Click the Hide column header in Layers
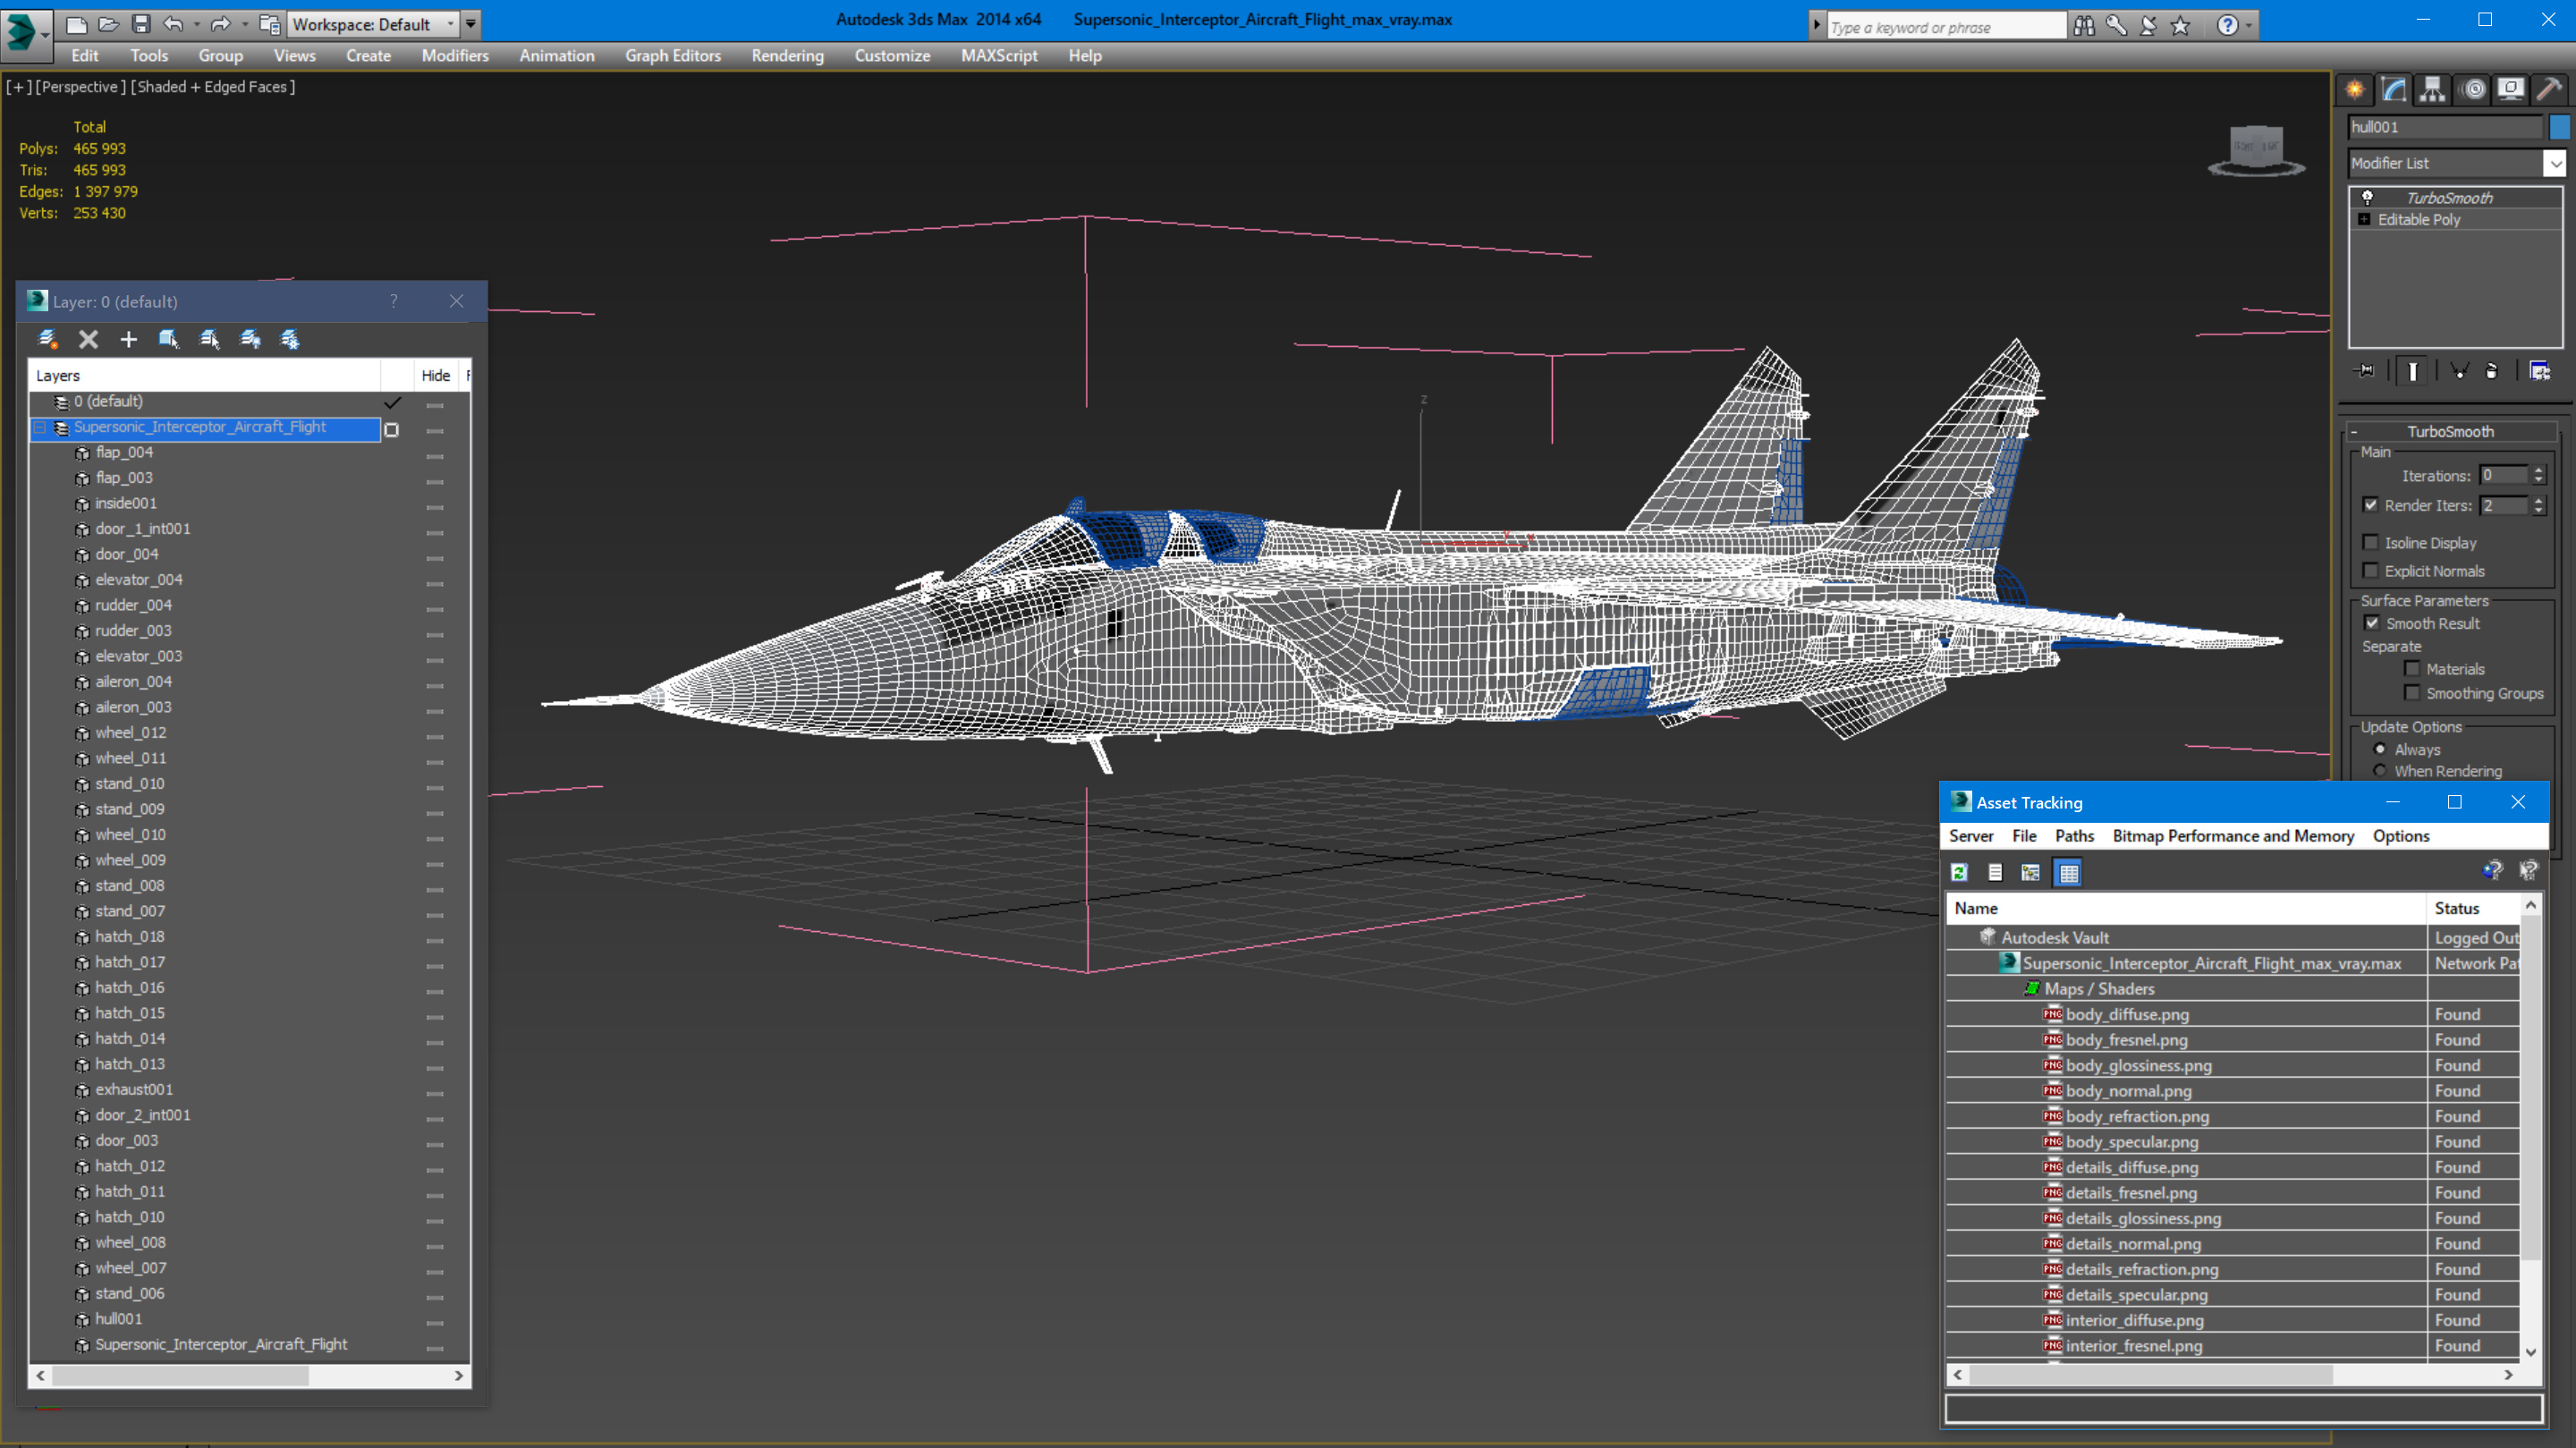This screenshot has width=2576, height=1448. [x=436, y=376]
